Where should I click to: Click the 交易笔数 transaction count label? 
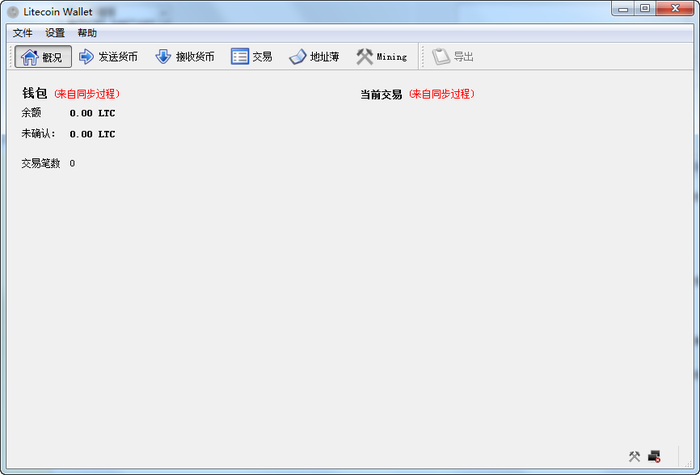click(x=41, y=163)
